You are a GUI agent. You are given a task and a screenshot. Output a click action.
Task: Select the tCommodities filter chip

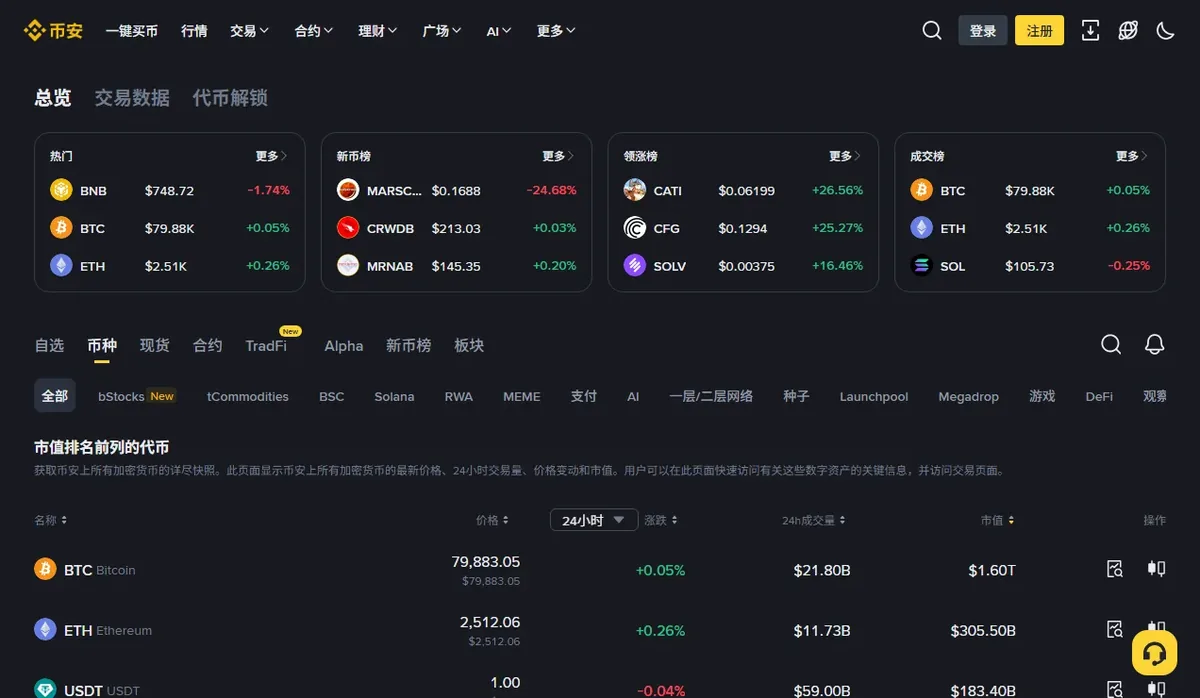click(x=248, y=396)
